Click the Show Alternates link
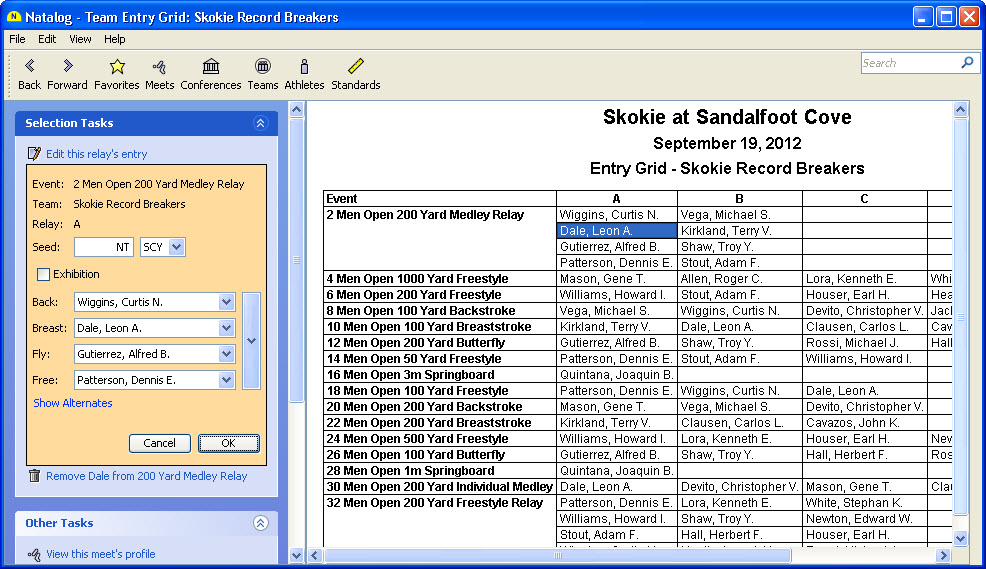 [x=73, y=403]
